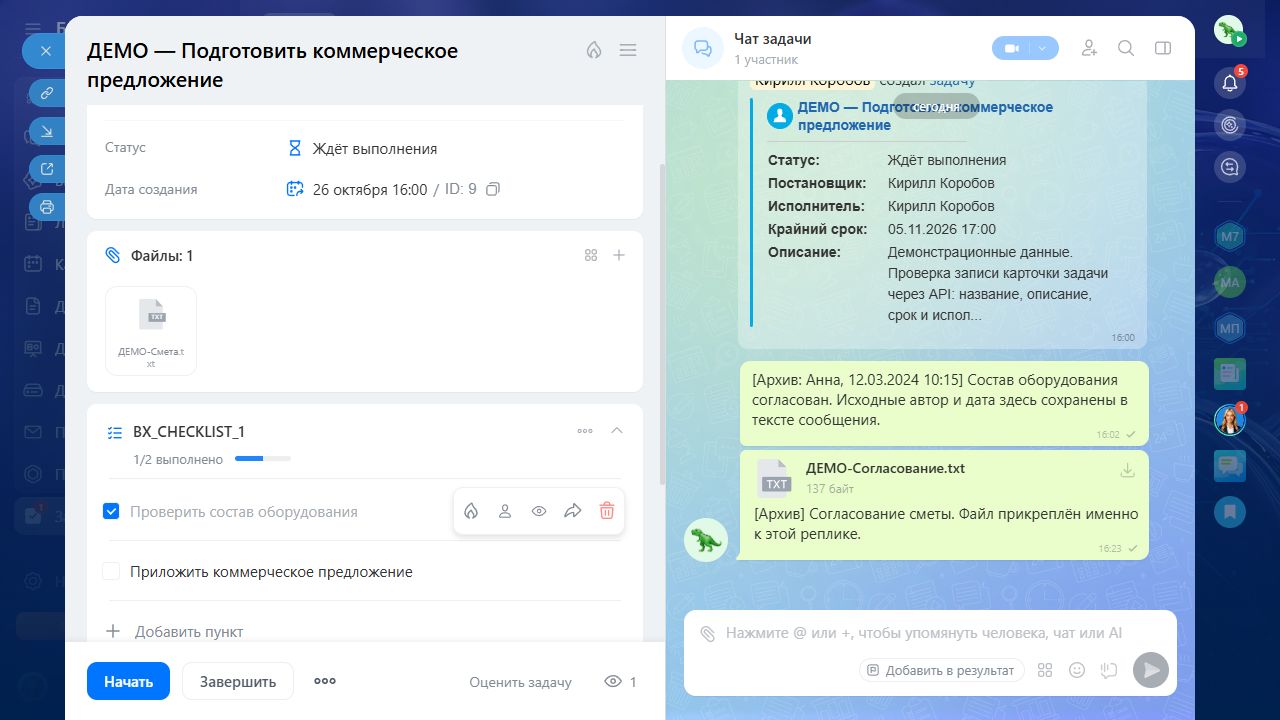Open the emoji picker in the message box
This screenshot has height=720, width=1280.
(1077, 670)
